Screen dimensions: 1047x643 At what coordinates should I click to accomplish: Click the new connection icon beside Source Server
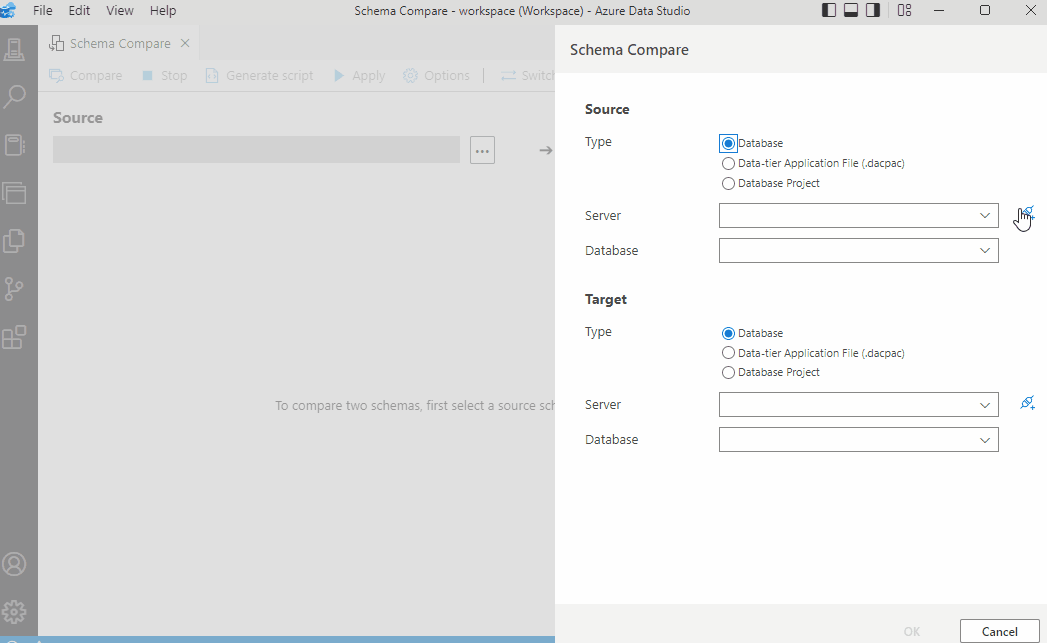point(1027,213)
